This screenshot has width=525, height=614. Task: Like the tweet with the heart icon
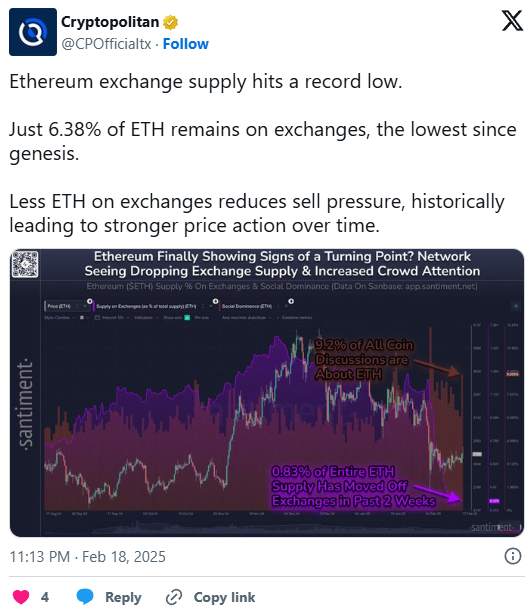21,597
